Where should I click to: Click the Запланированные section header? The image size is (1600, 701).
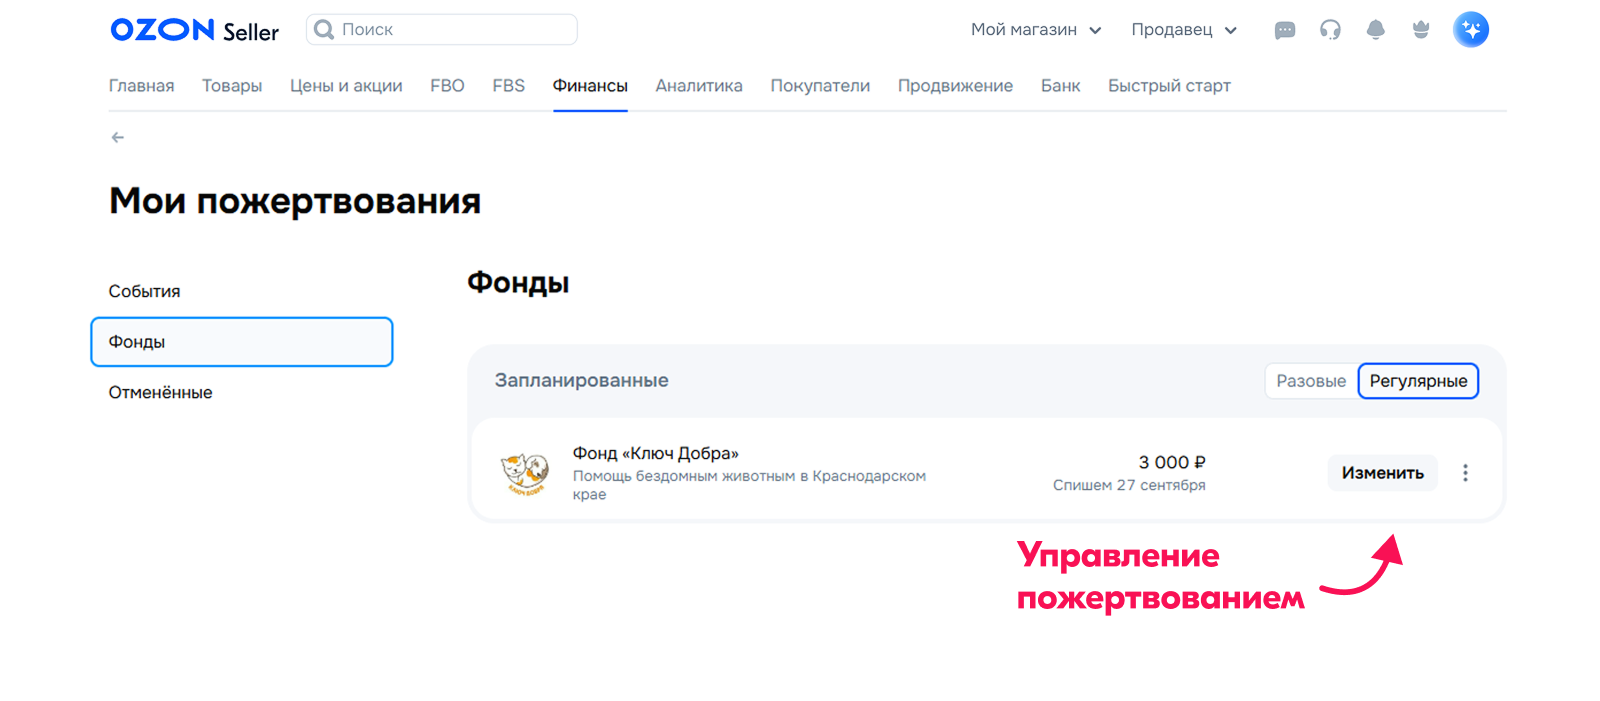click(x=581, y=381)
